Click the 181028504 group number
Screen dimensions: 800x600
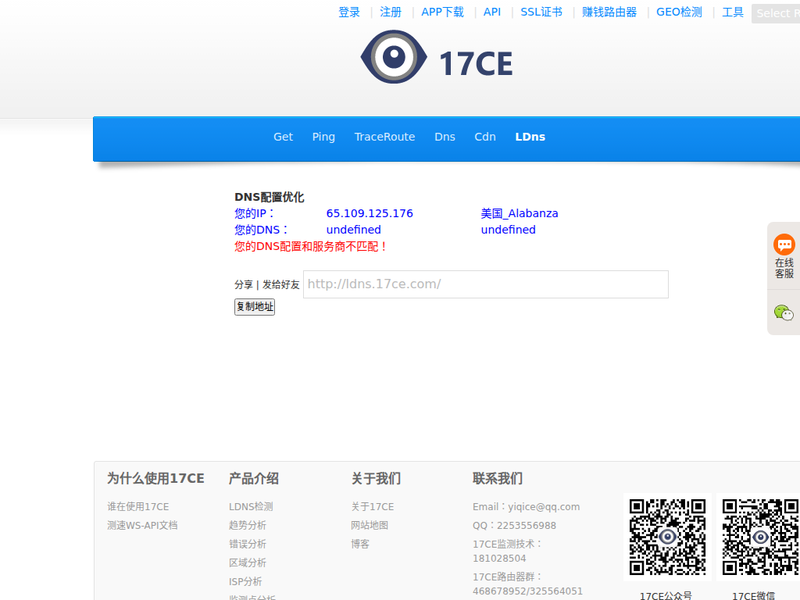[499, 558]
